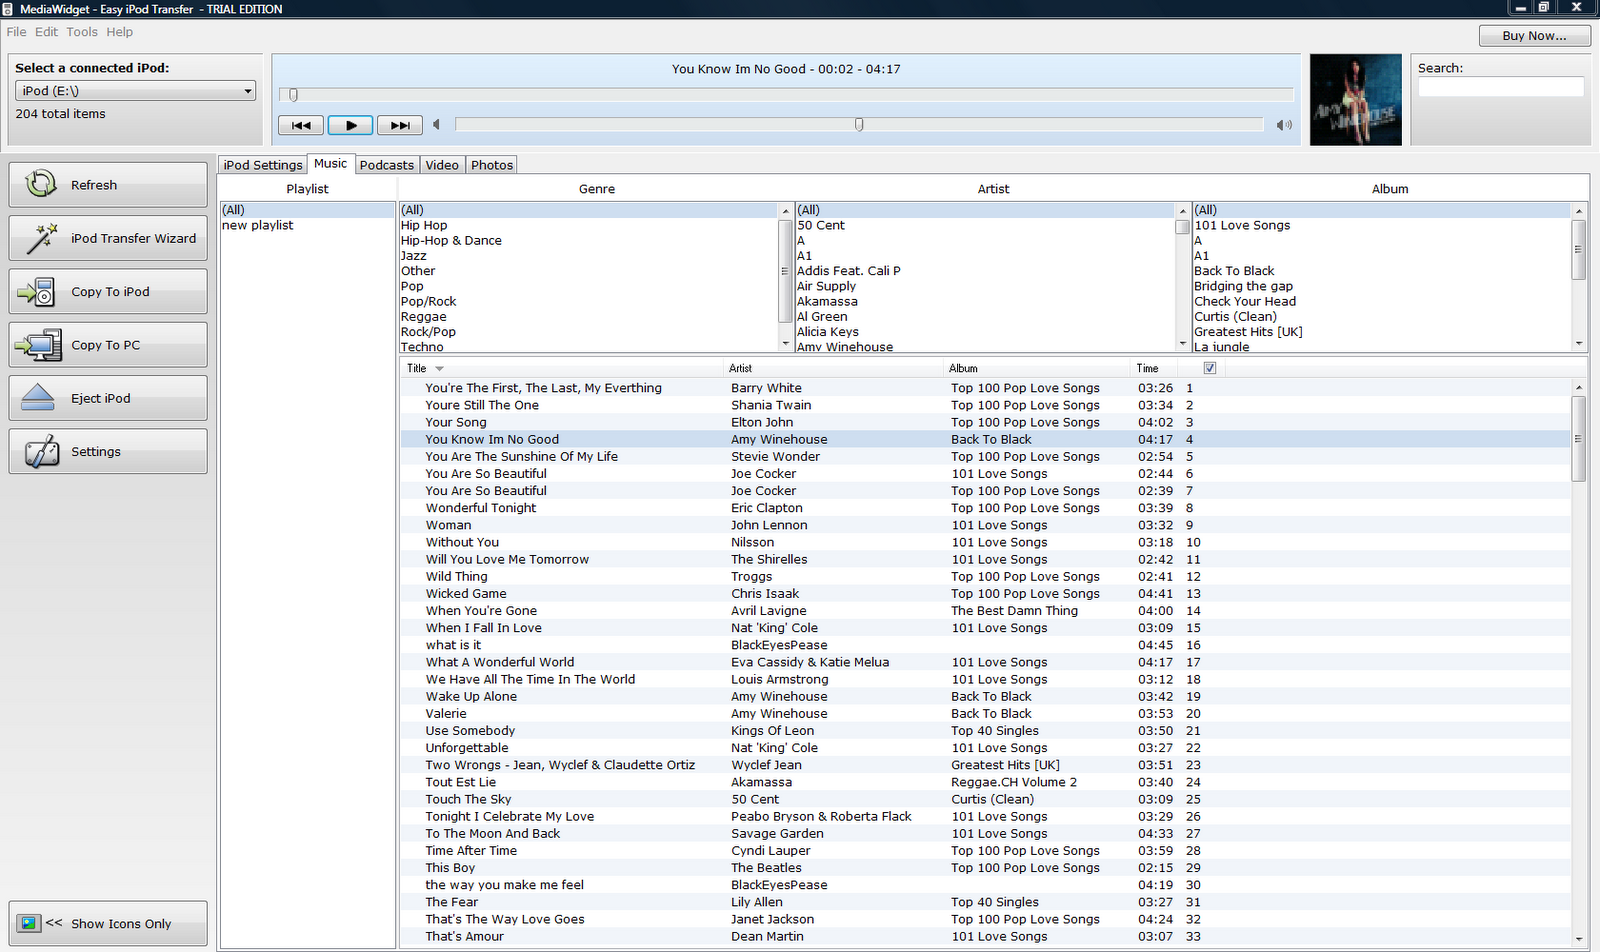This screenshot has height=952, width=1600.
Task: Select the Jazz genre
Action: pos(414,256)
